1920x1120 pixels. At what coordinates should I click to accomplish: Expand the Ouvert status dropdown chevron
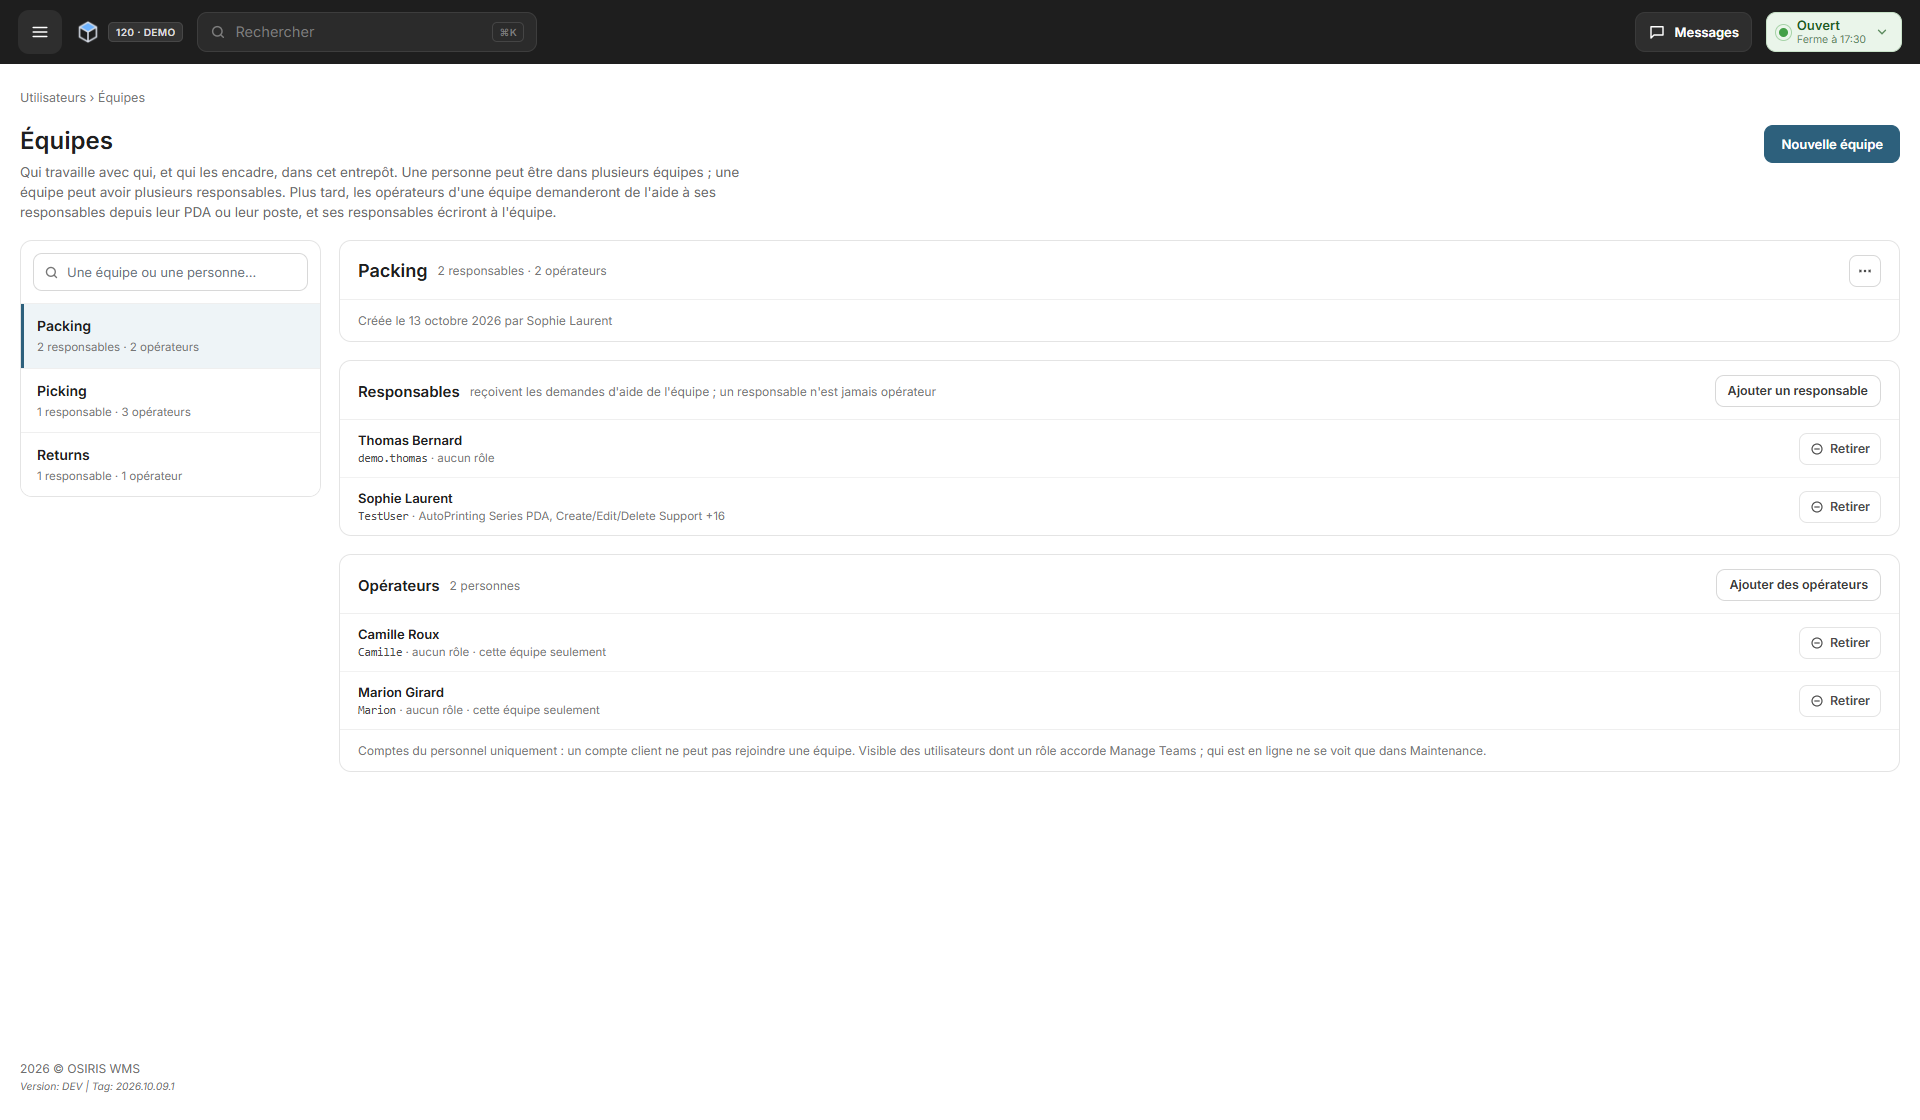1882,32
